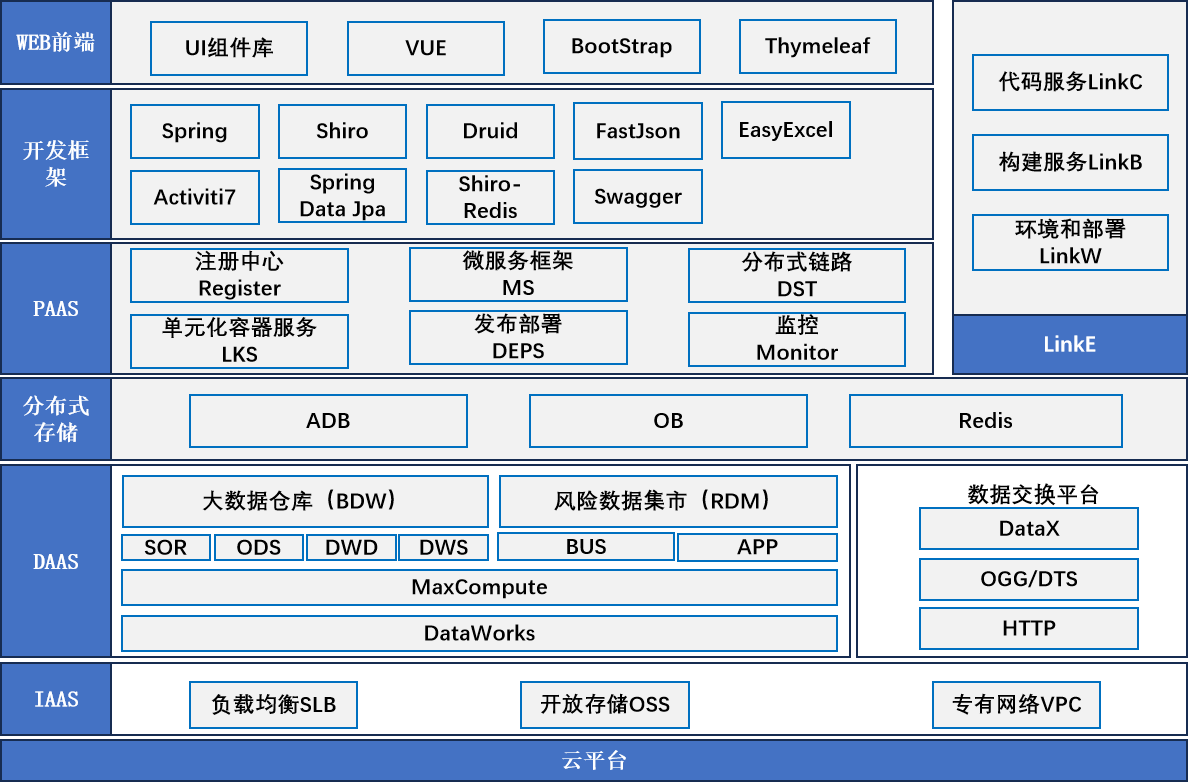Select the 环境和部署 LinkW box
Screen dimensions: 1188x782
tap(1071, 242)
